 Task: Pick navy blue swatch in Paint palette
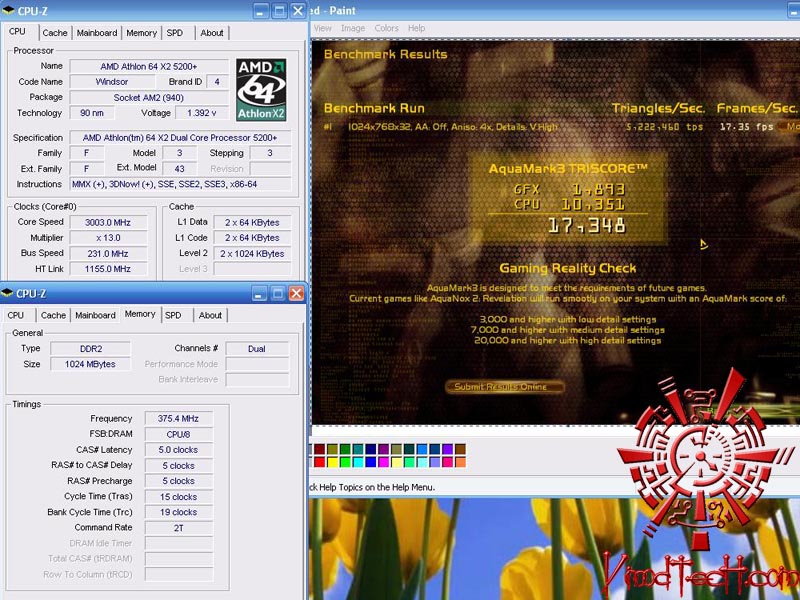(370, 449)
